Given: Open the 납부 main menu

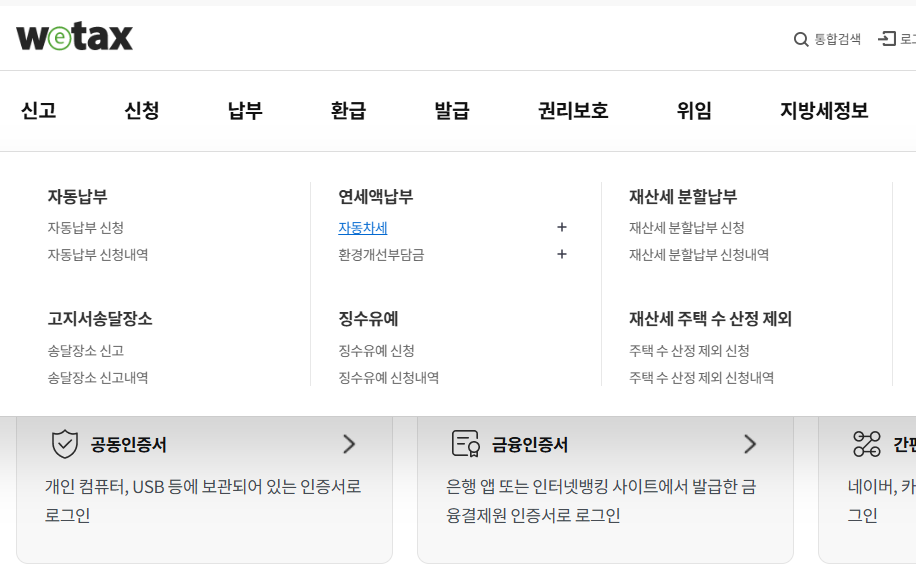Looking at the screenshot, I should (x=245, y=111).
